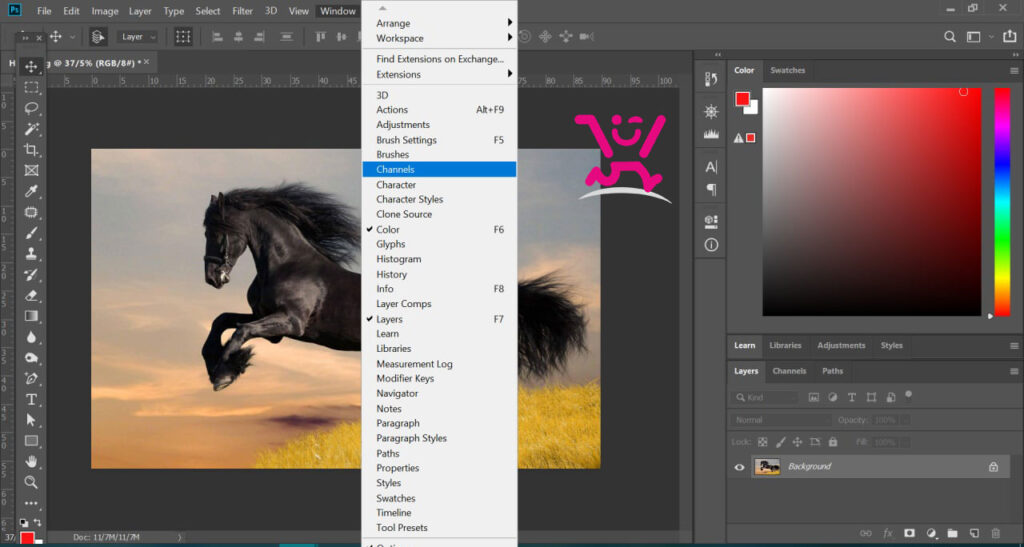
Task: Toggle Show Transform Controls in options bar
Action: pyautogui.click(x=183, y=37)
